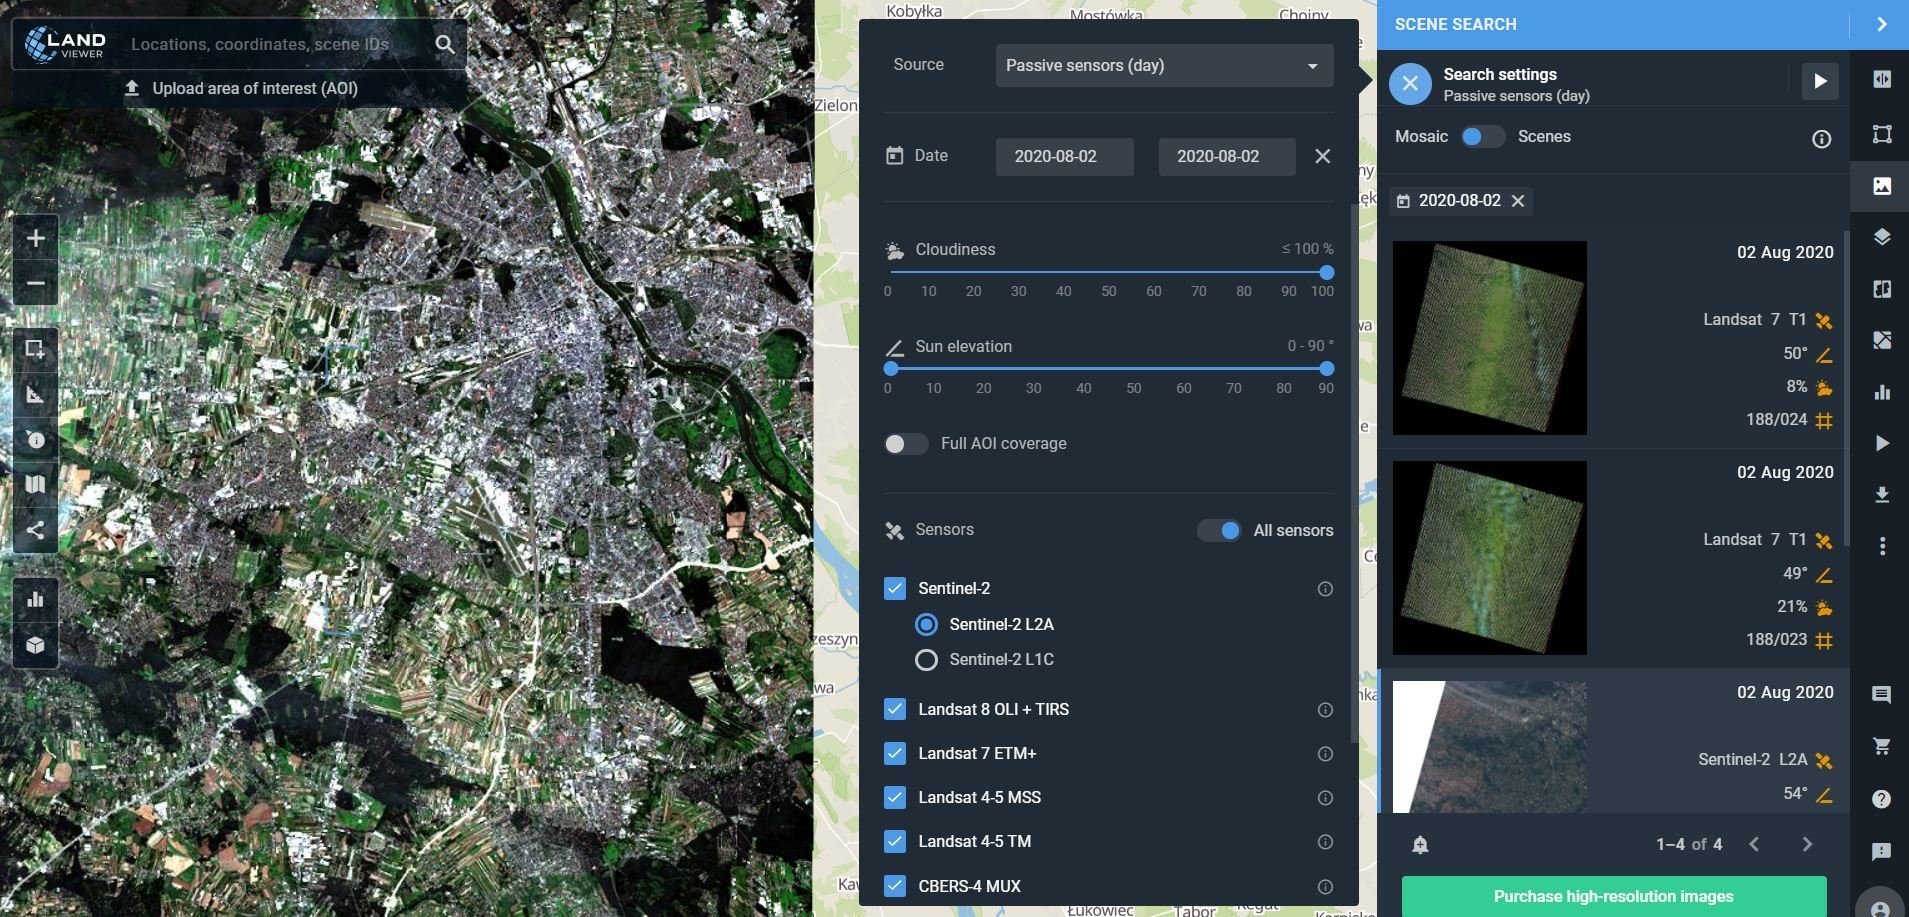Select Landsat 7 scene thumbnail 188/024
This screenshot has width=1909, height=917.
click(x=1489, y=338)
